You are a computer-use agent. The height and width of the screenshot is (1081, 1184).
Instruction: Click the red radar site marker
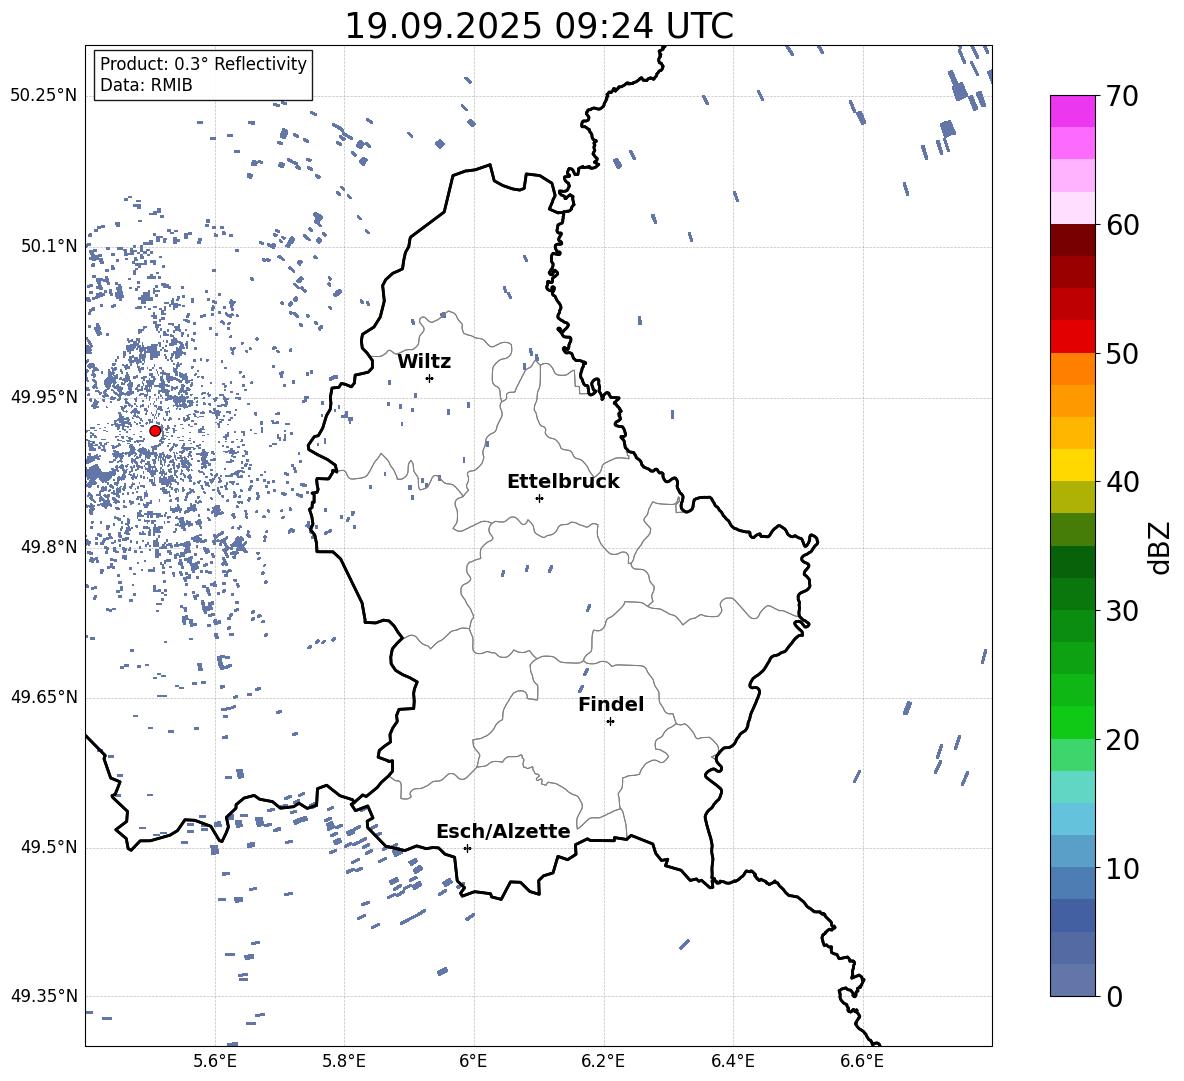(x=155, y=431)
